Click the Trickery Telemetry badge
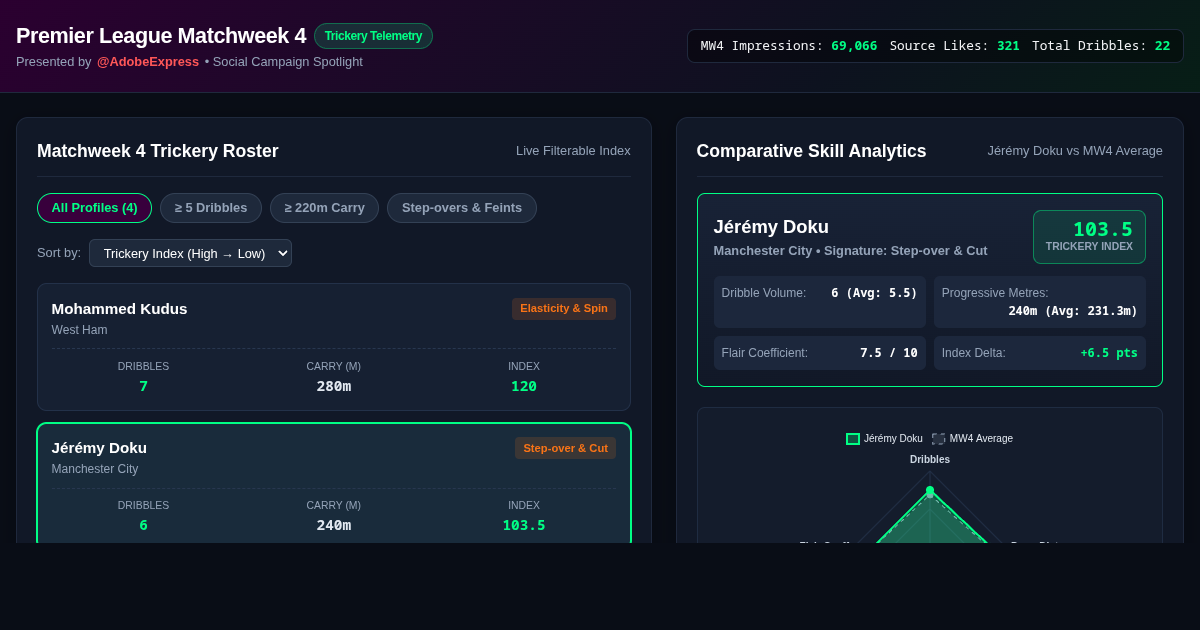Image resolution: width=1200 pixels, height=630 pixels. pos(373,36)
